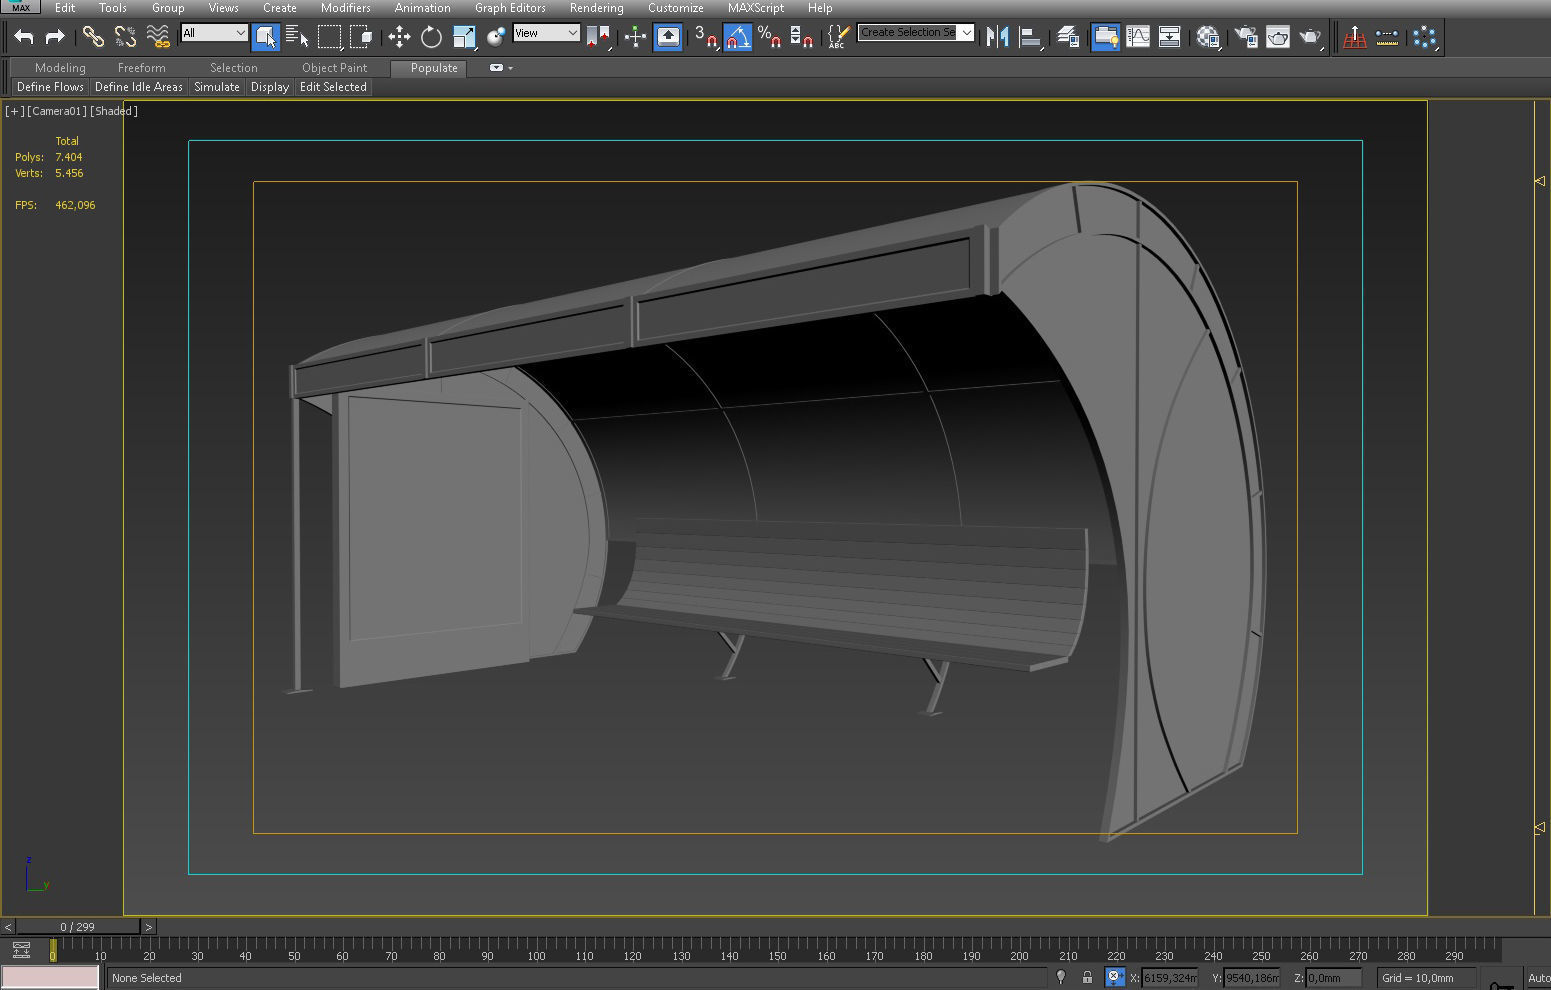The height and width of the screenshot is (990, 1551).
Task: Activate the Select Object tool
Action: (265, 37)
